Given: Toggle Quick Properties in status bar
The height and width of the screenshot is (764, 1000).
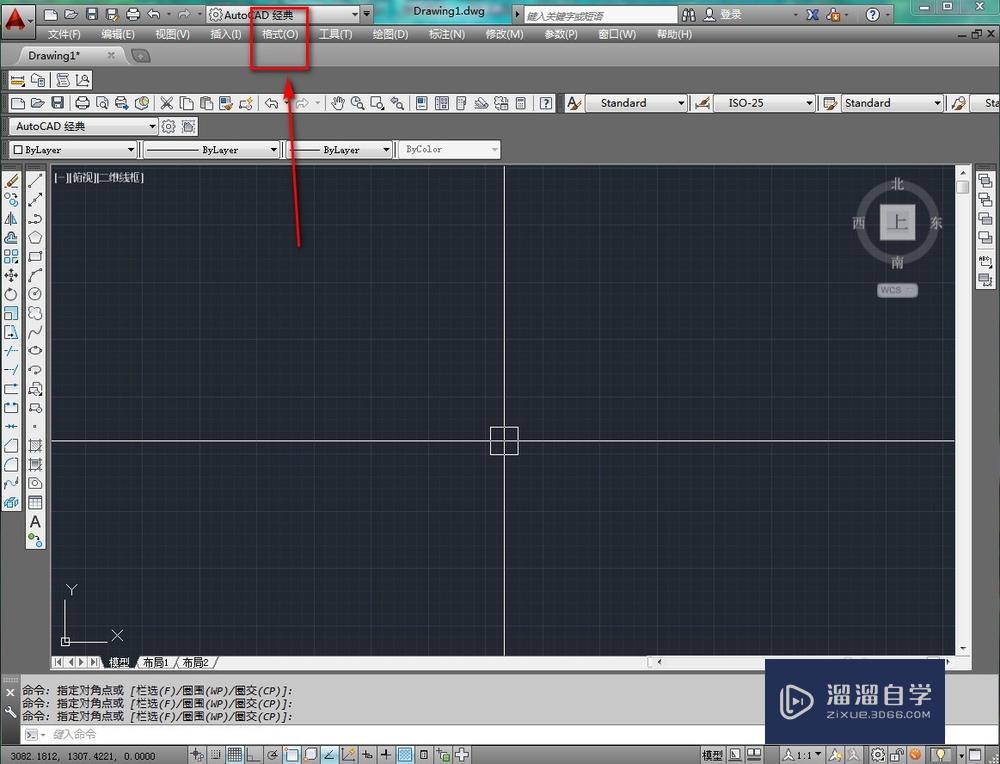Looking at the screenshot, I should [424, 756].
